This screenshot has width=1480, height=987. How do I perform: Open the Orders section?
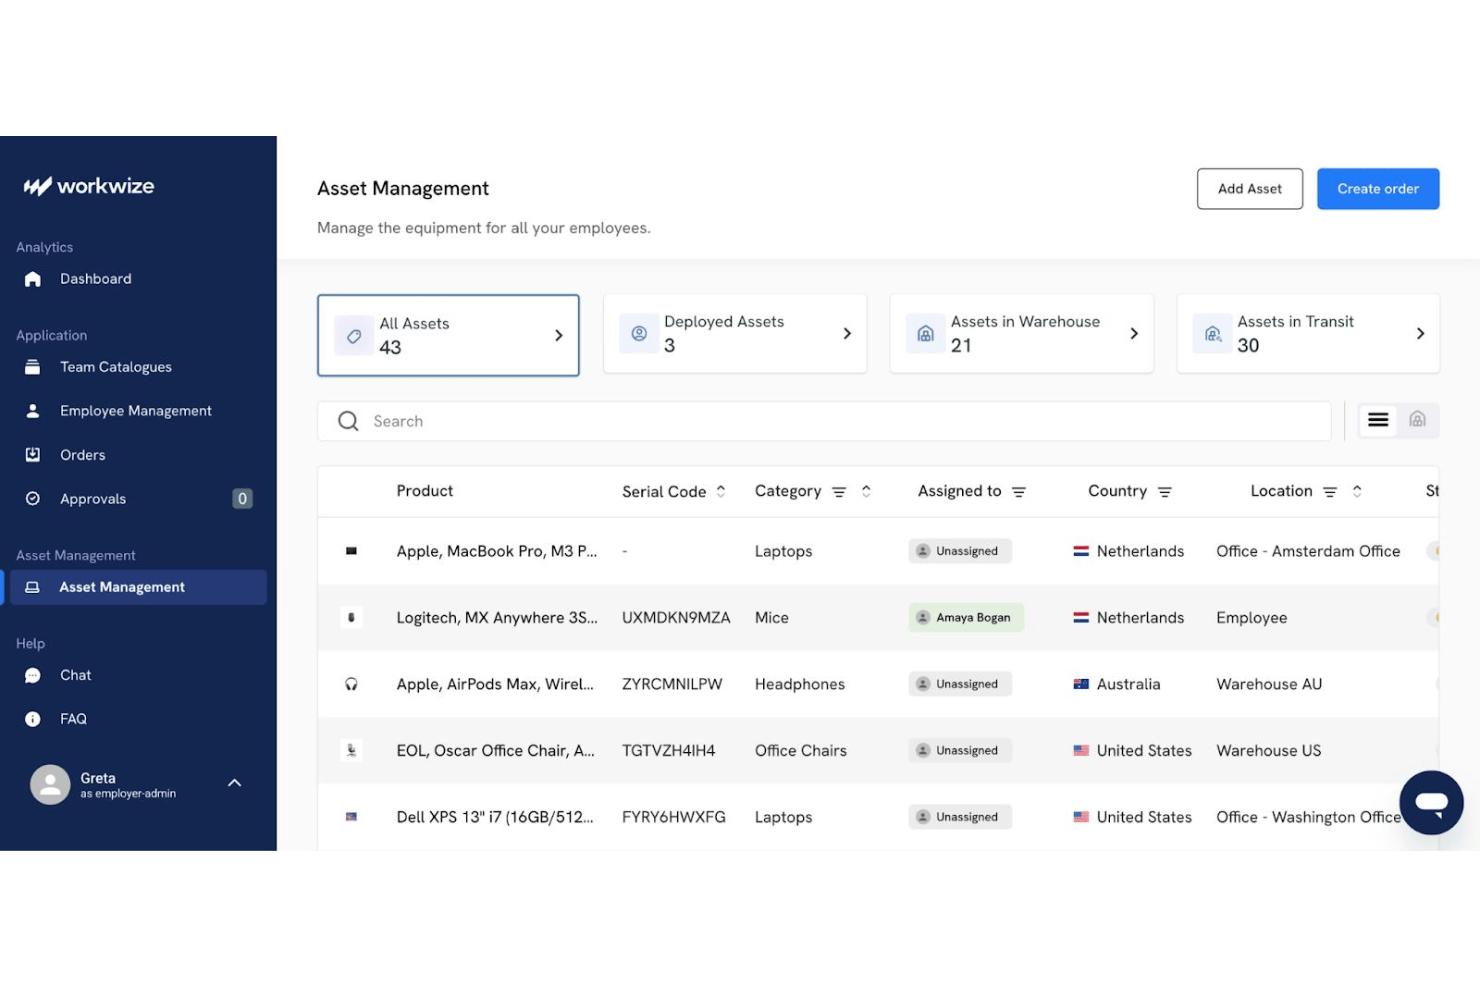82,455
